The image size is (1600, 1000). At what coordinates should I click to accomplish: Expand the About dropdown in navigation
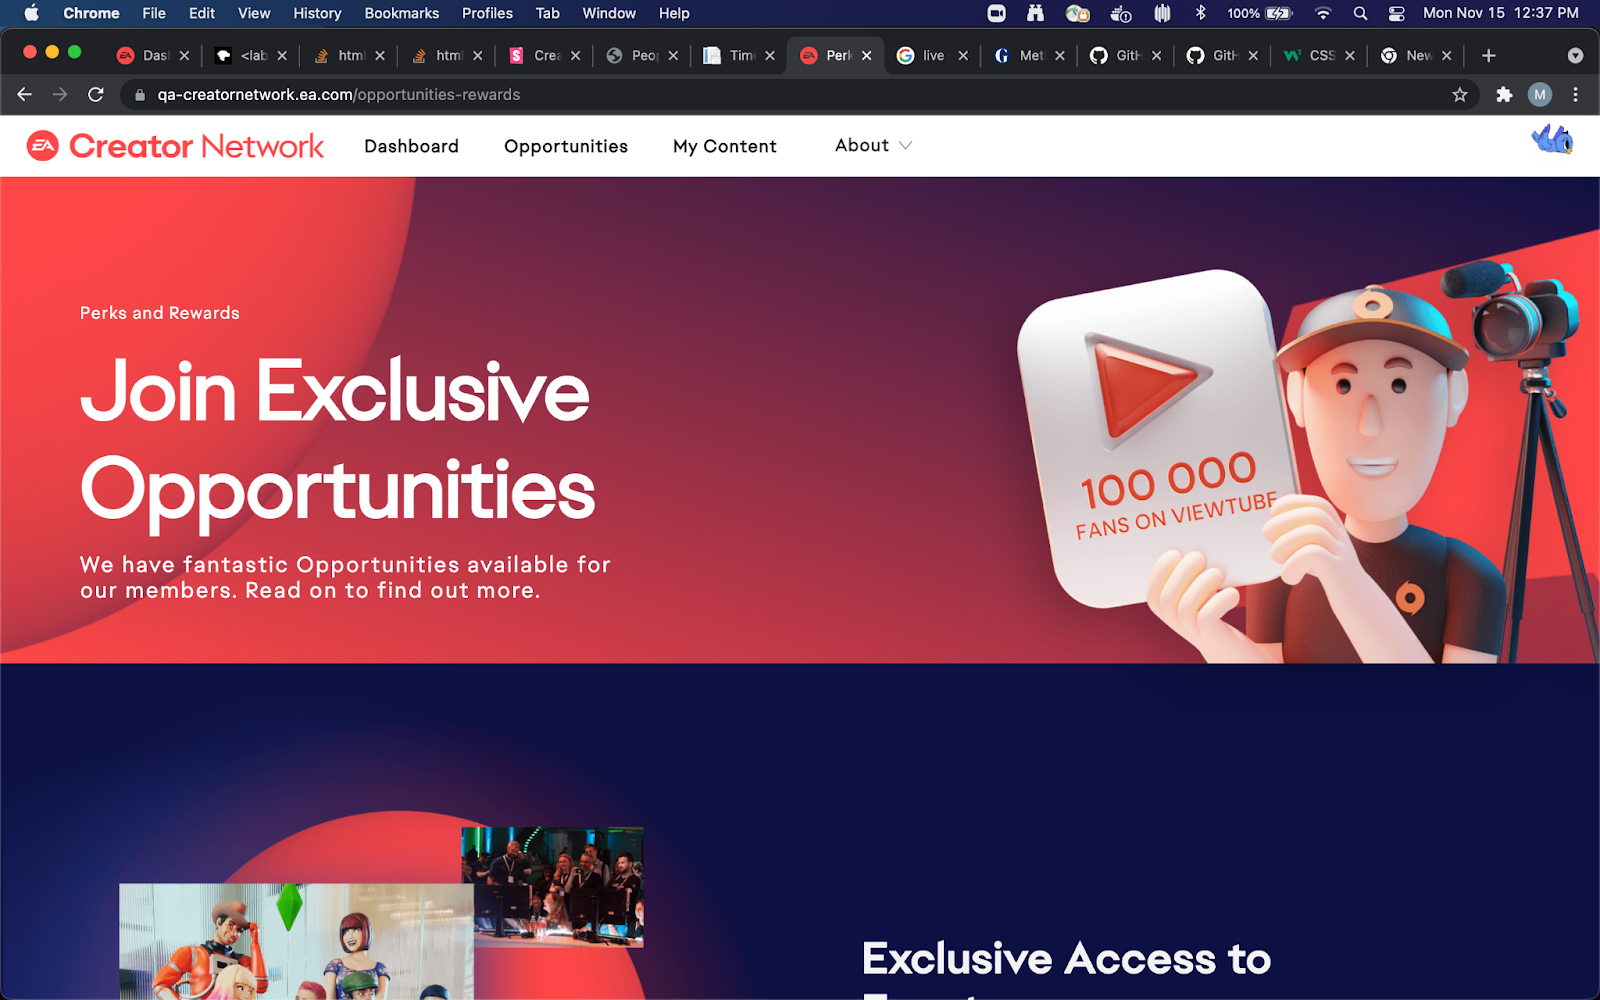point(873,146)
